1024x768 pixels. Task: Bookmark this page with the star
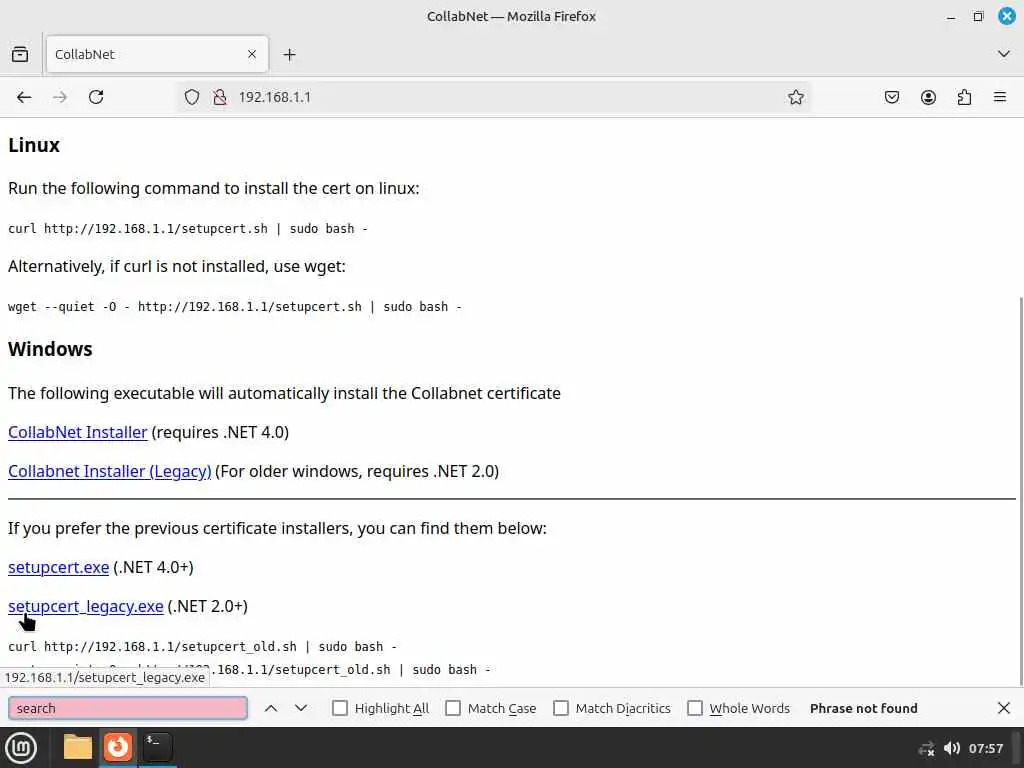pyautogui.click(x=795, y=97)
